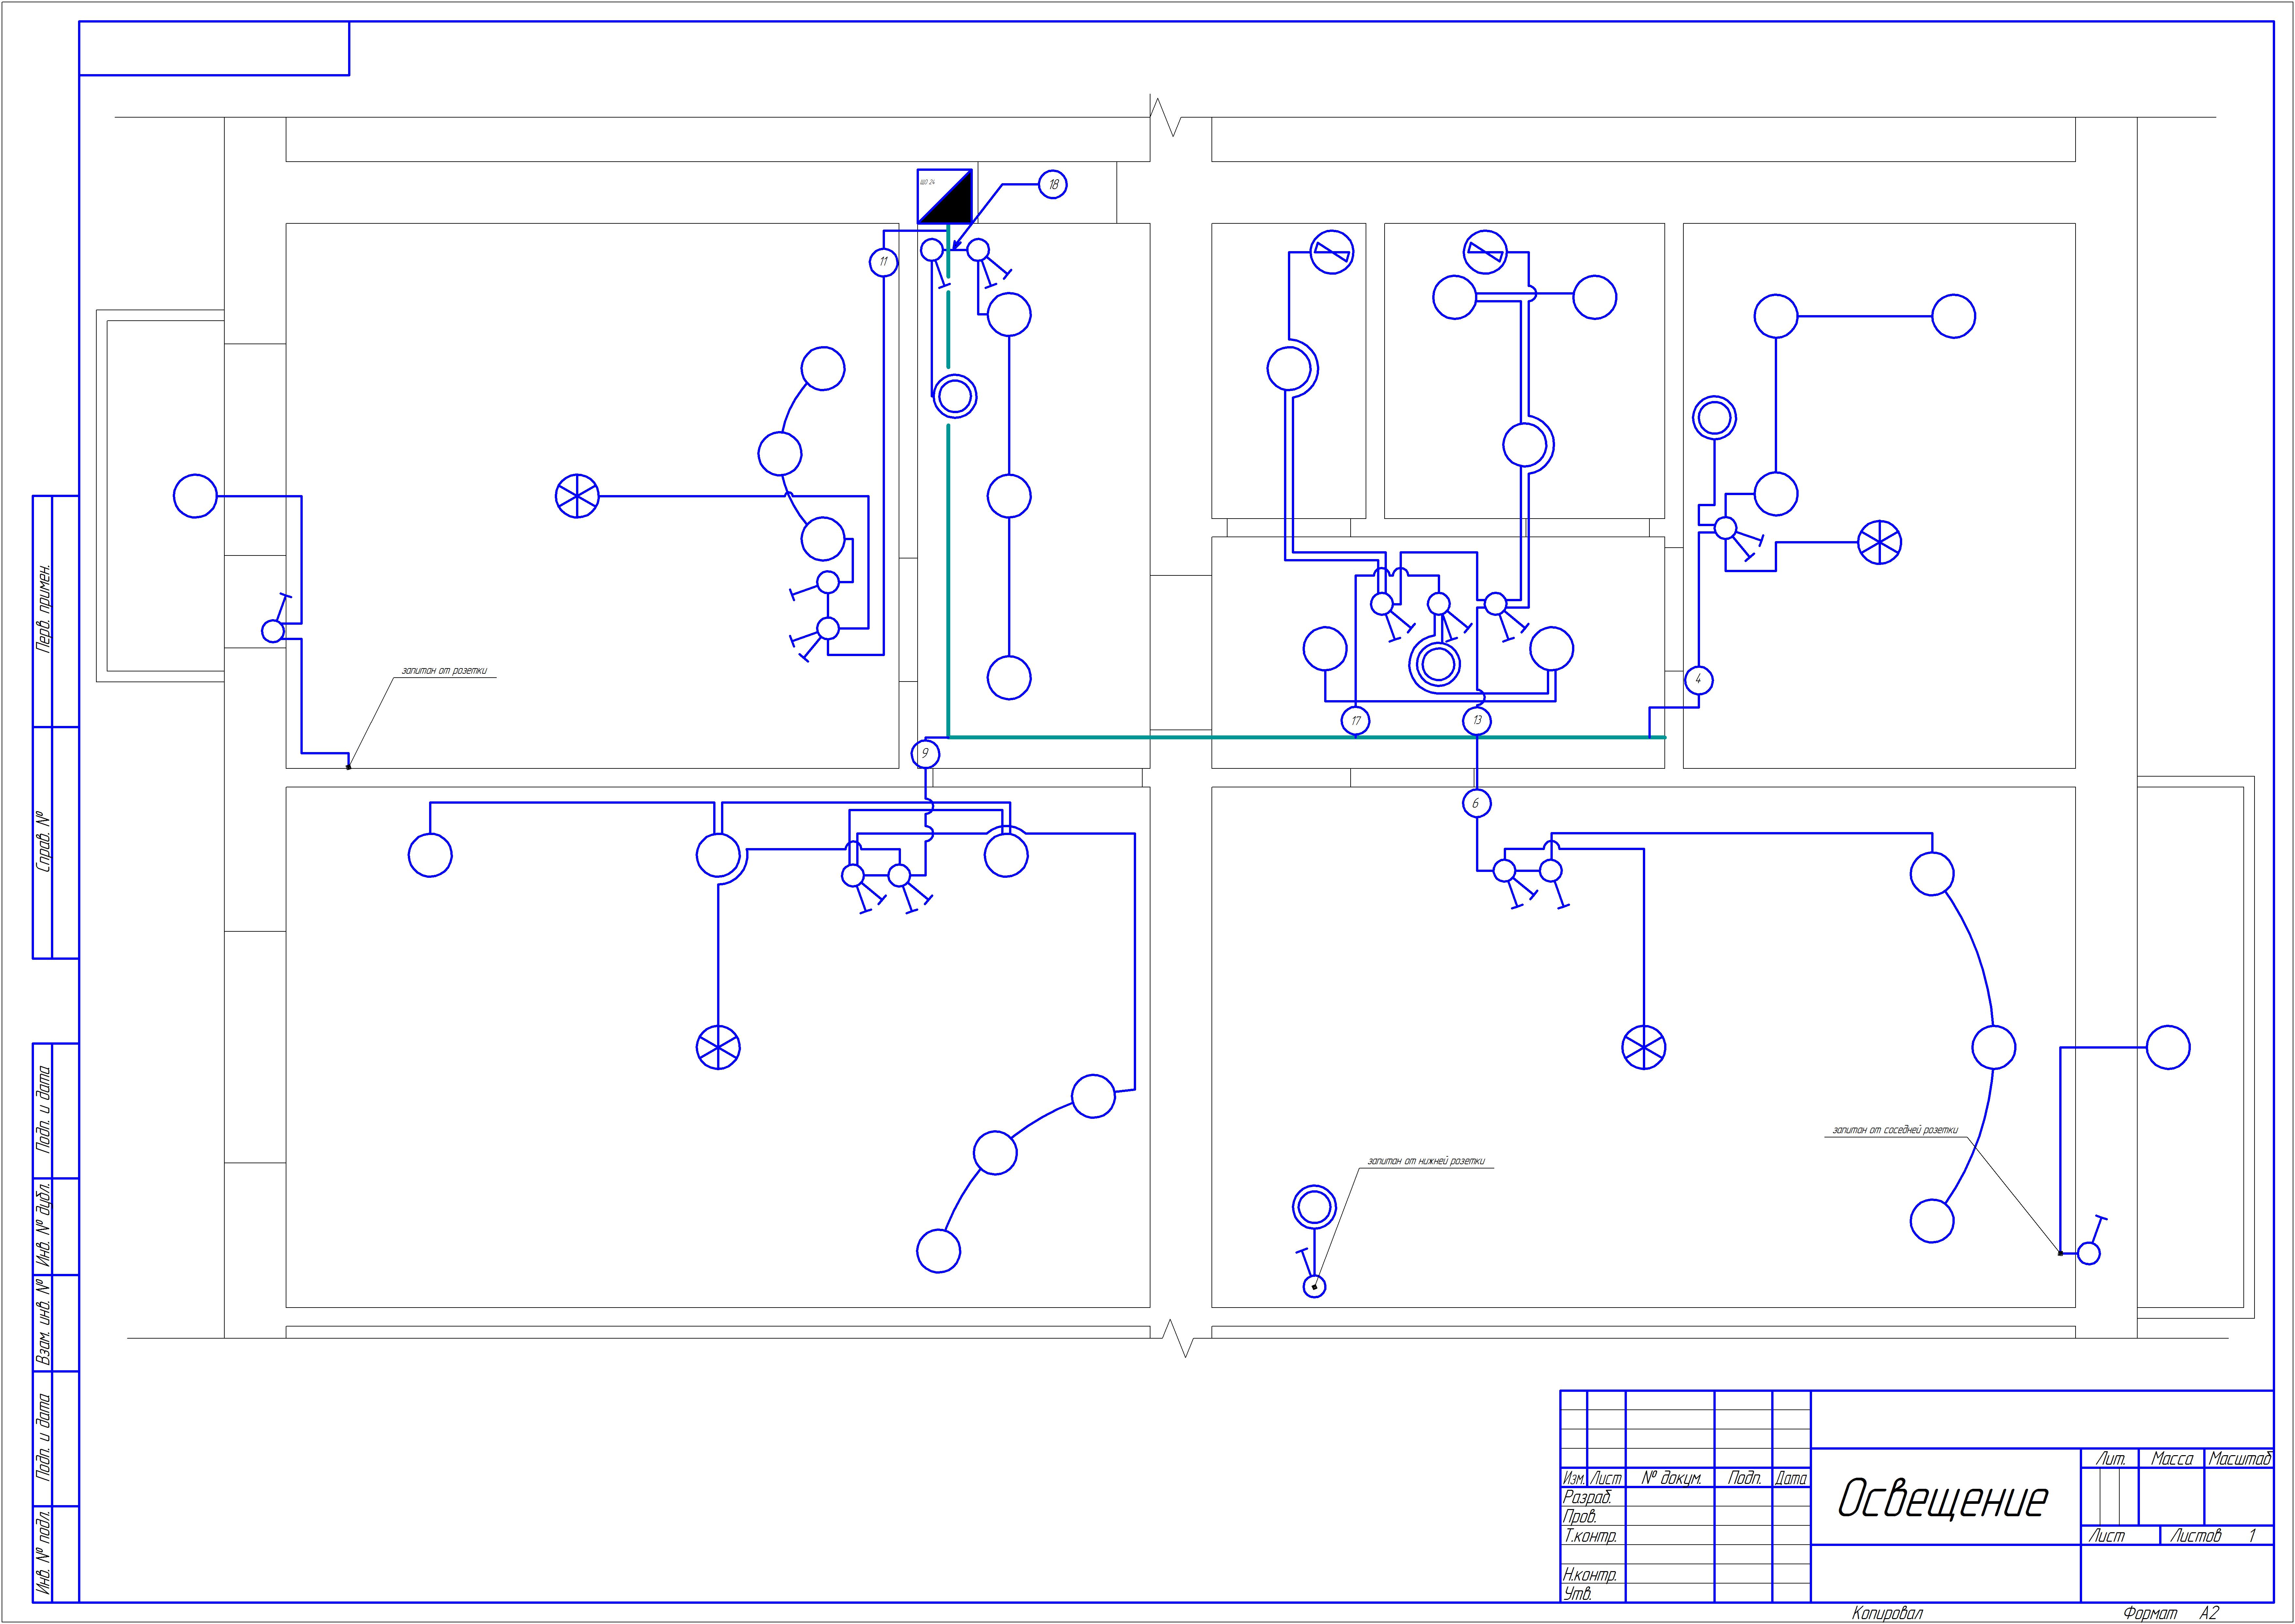This screenshot has height=1624, width=2295.
Task: Select the note 'запитан от нижней розетки'
Action: point(1426,1161)
